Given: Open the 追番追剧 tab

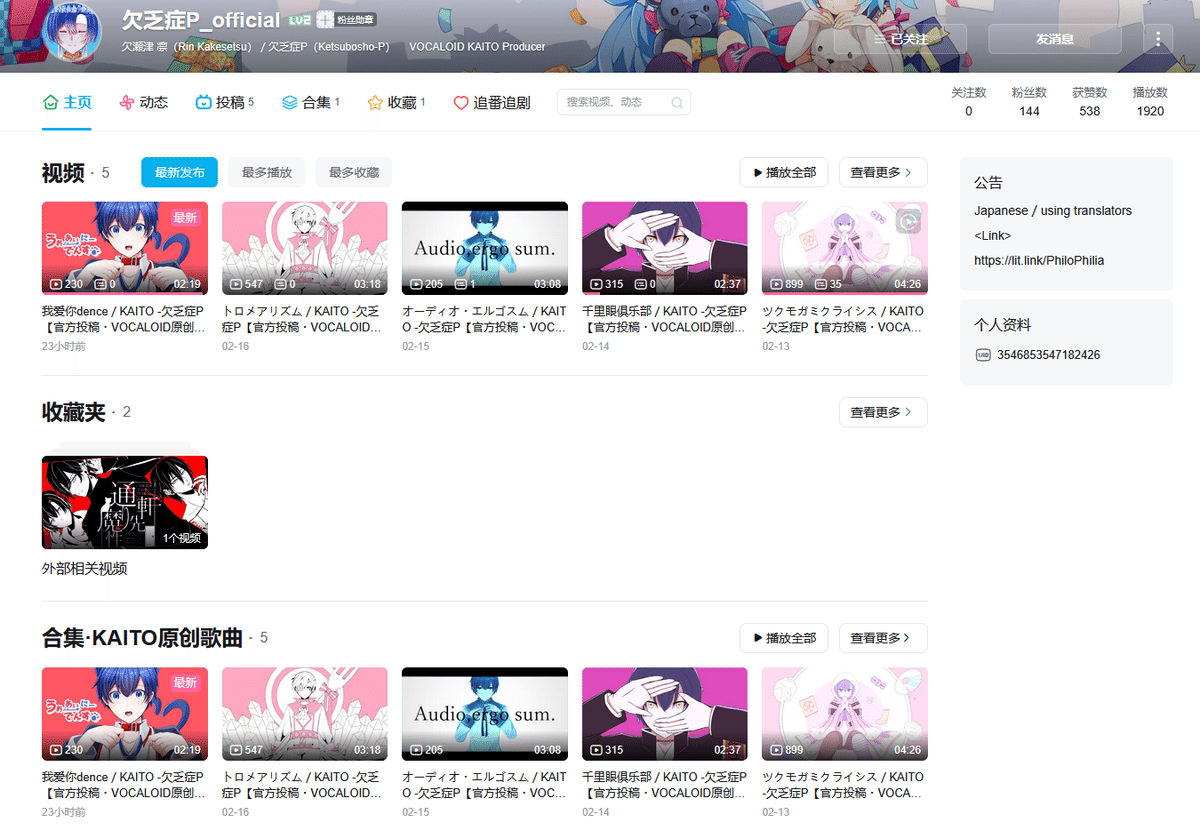Looking at the screenshot, I should click(x=491, y=102).
